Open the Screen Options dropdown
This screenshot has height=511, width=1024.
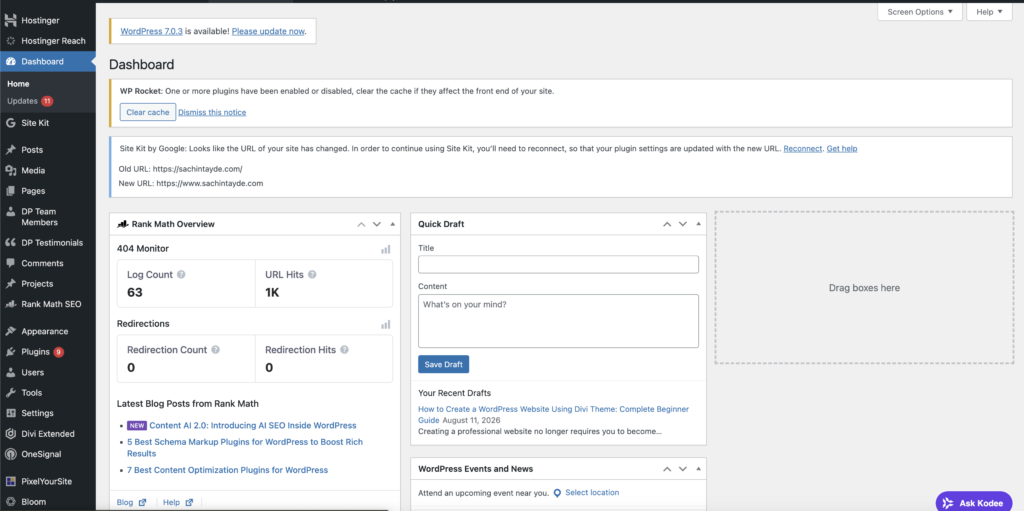coord(920,12)
